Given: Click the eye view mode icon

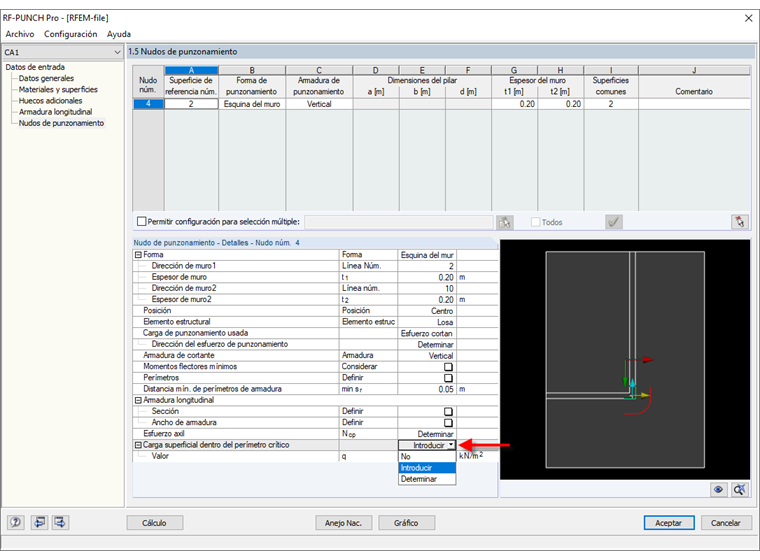Looking at the screenshot, I should (718, 489).
